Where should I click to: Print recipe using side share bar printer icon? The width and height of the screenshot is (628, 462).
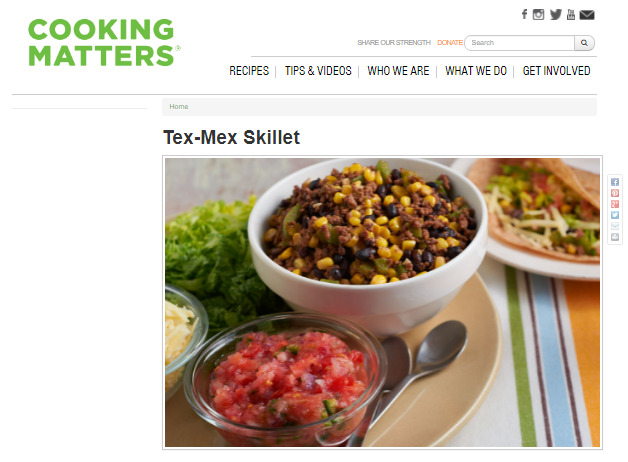tap(615, 237)
